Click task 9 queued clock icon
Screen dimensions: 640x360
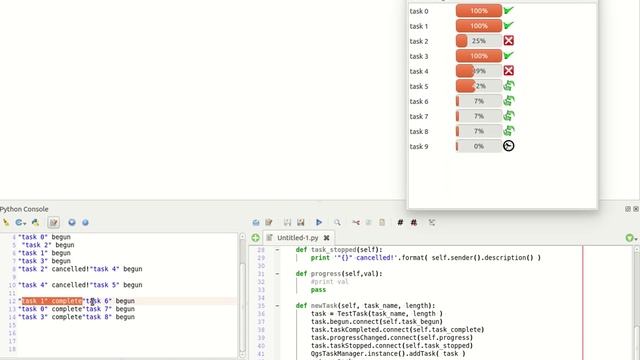click(x=509, y=146)
